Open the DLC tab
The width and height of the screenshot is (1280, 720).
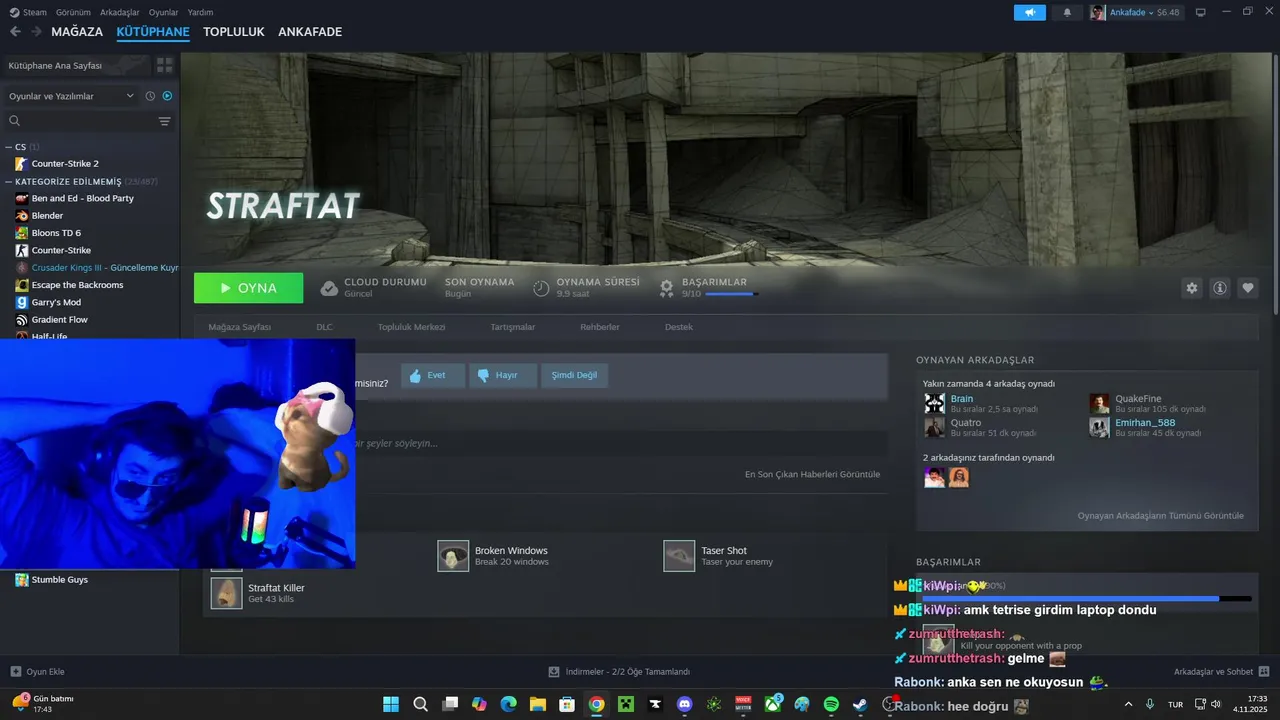pos(324,327)
